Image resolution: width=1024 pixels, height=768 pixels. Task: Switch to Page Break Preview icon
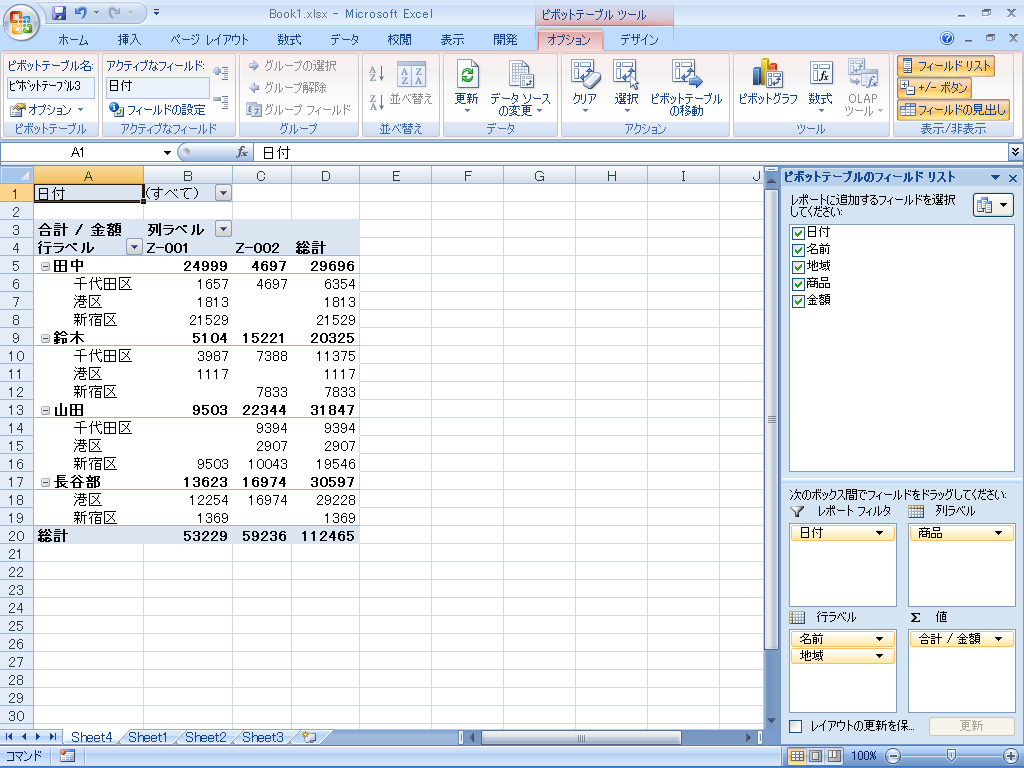coord(835,756)
